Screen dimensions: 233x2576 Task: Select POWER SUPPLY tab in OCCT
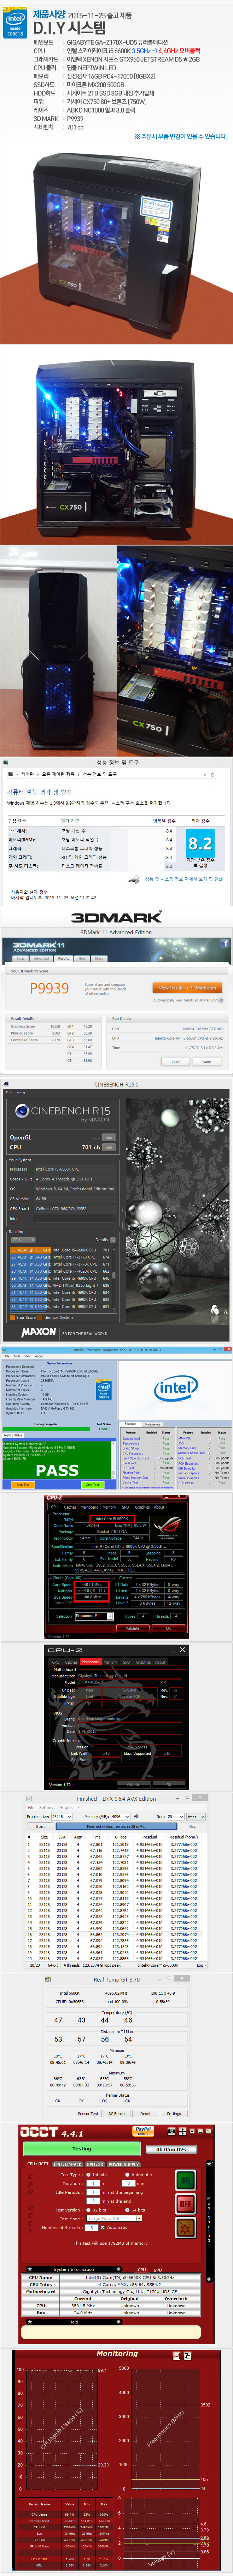(124, 2165)
